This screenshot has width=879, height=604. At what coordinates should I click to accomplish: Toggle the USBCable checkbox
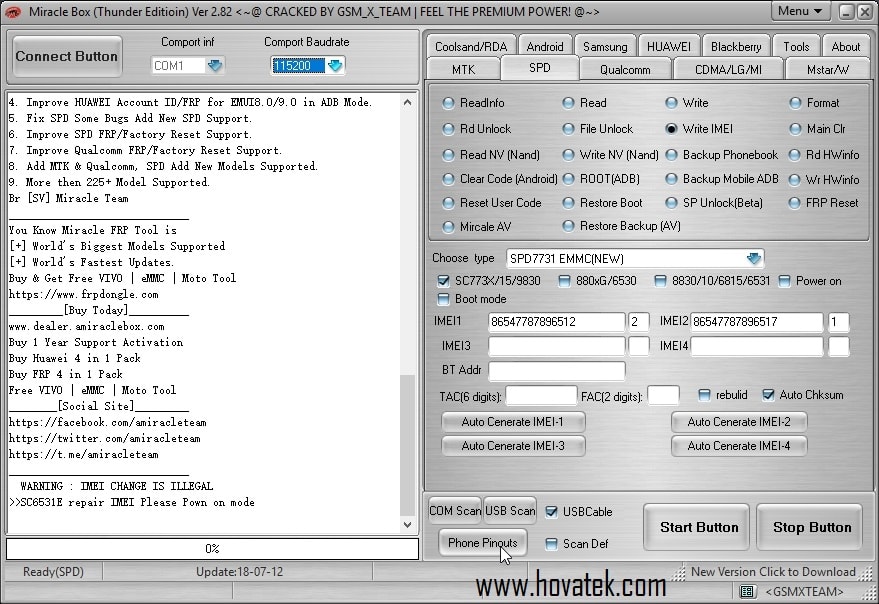click(x=552, y=511)
